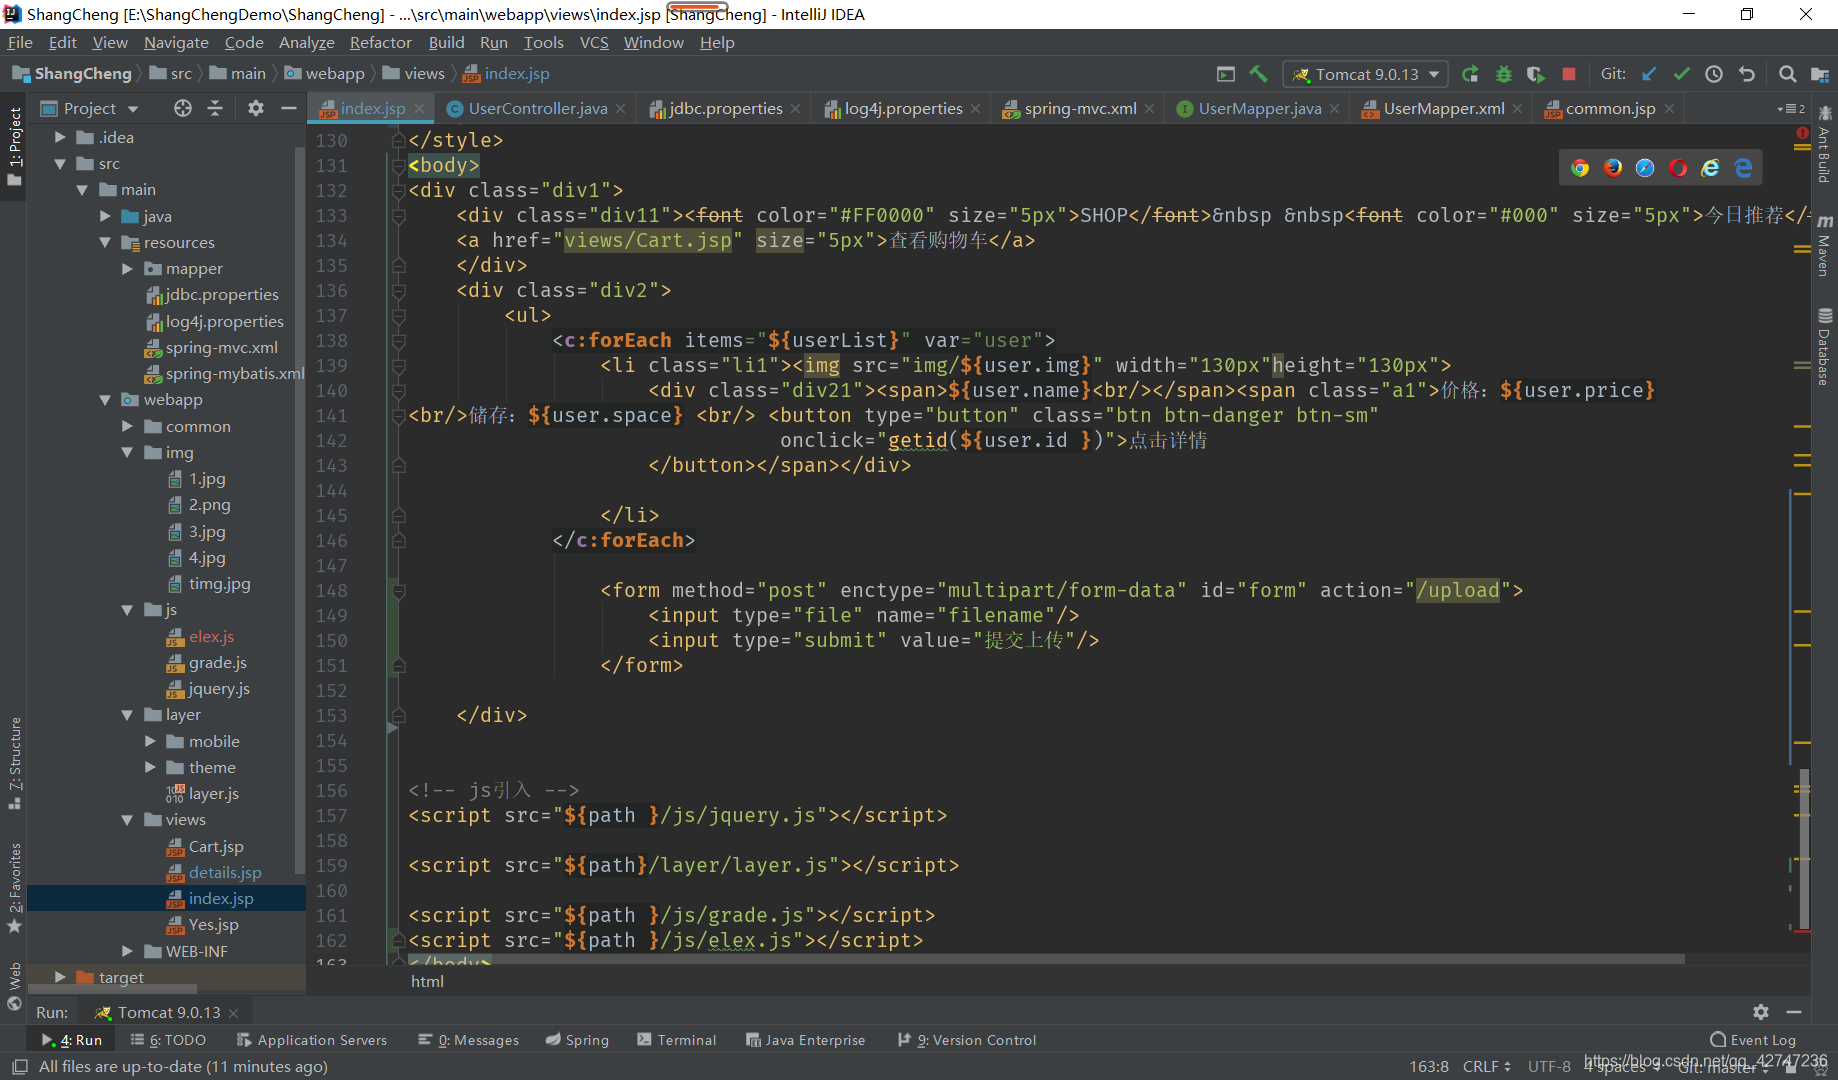Open Application Servers tool window
Viewport: 1838px width, 1080px height.
coord(312,1040)
